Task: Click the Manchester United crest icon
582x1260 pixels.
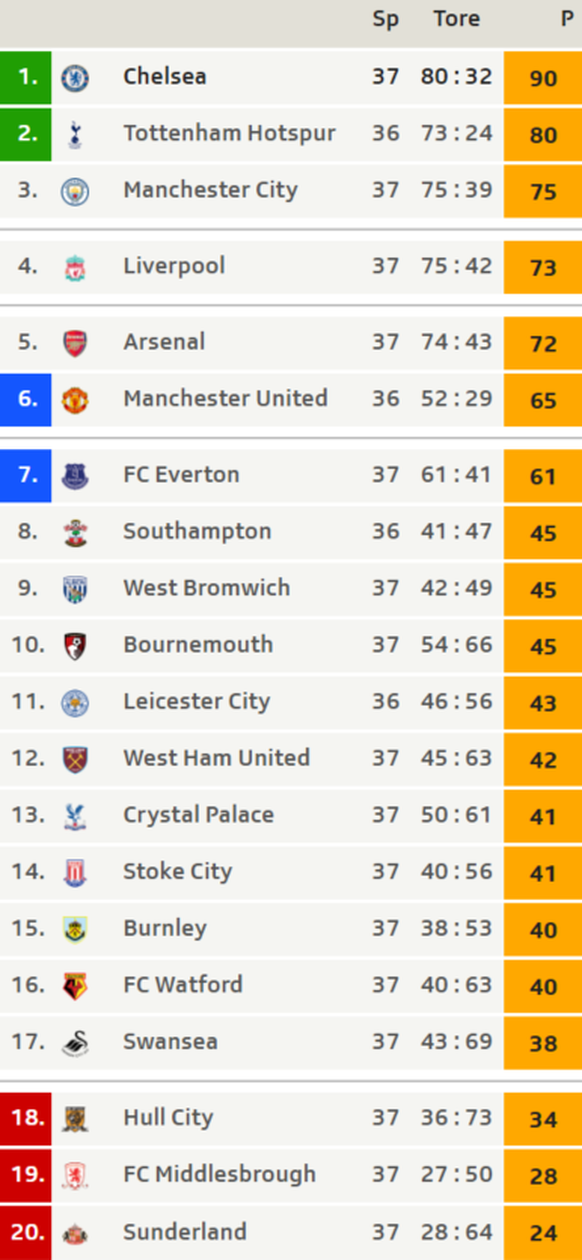Action: (x=75, y=400)
